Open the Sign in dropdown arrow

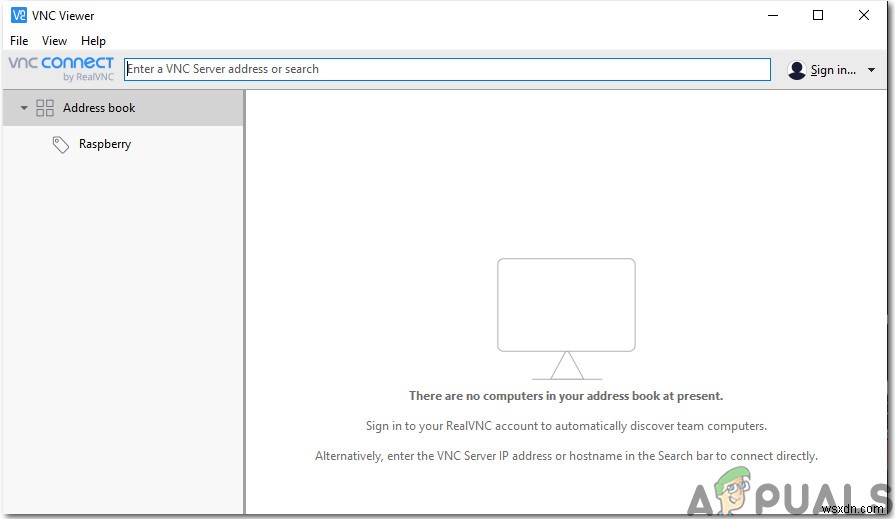click(x=871, y=70)
